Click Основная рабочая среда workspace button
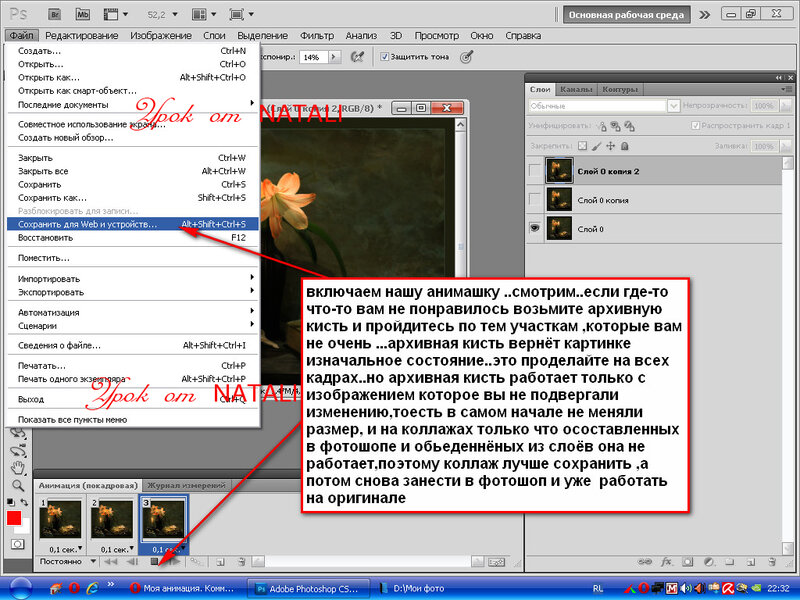This screenshot has width=800, height=600. [x=626, y=15]
